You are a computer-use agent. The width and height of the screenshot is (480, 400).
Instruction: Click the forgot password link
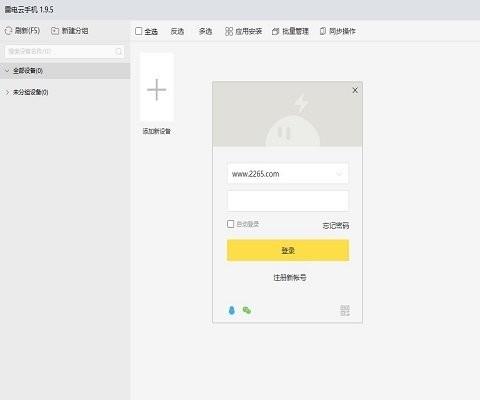point(336,226)
